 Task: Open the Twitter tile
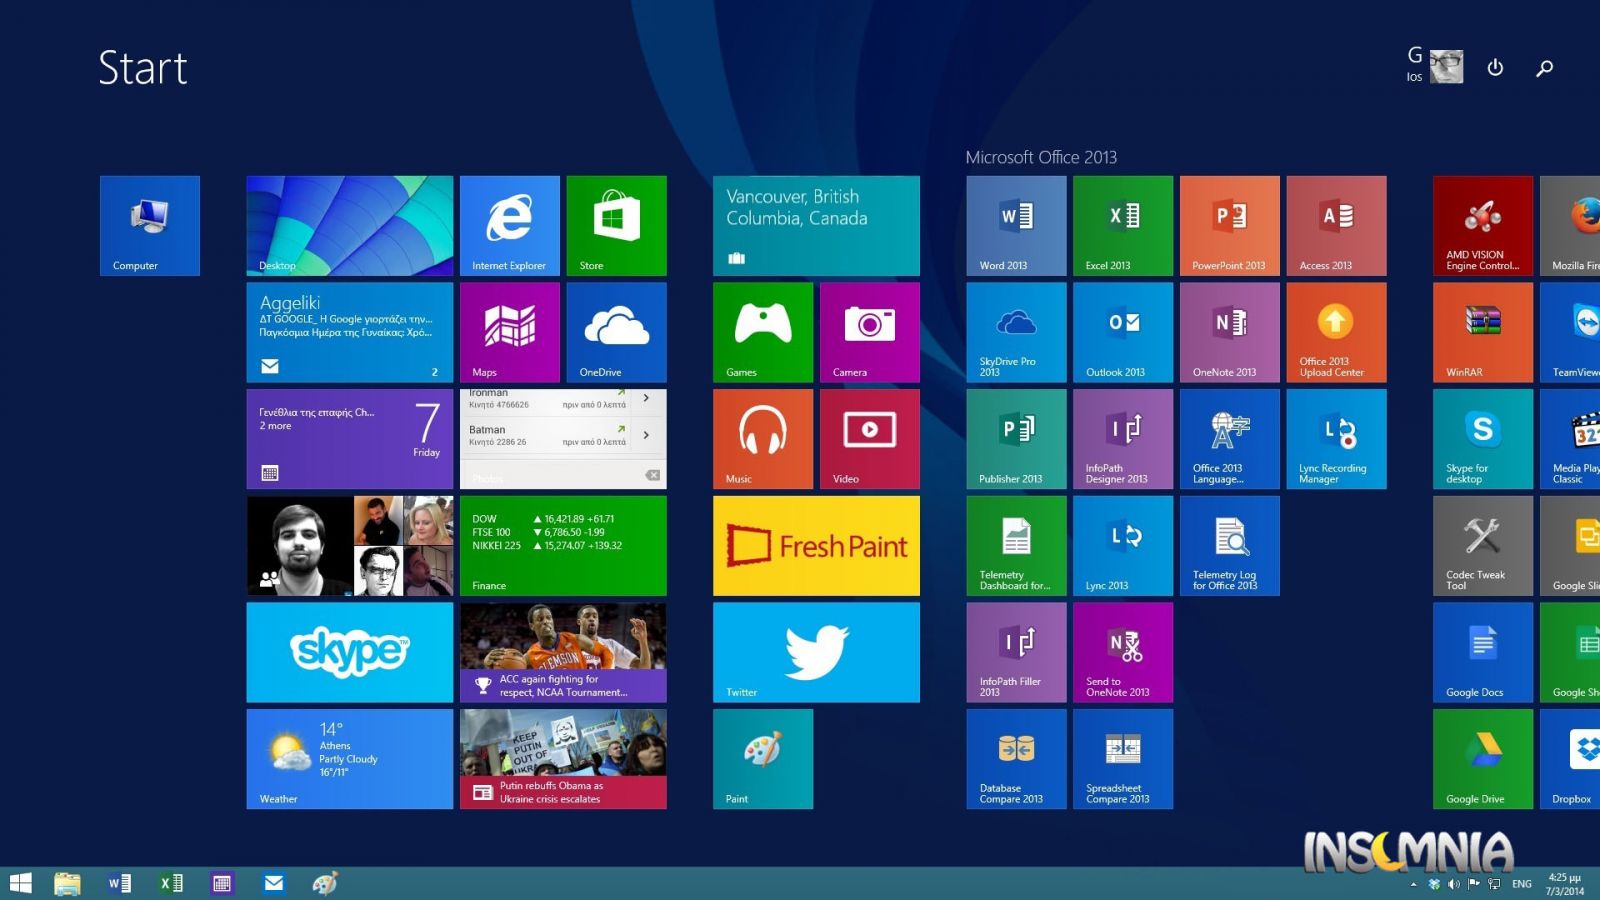(x=816, y=652)
